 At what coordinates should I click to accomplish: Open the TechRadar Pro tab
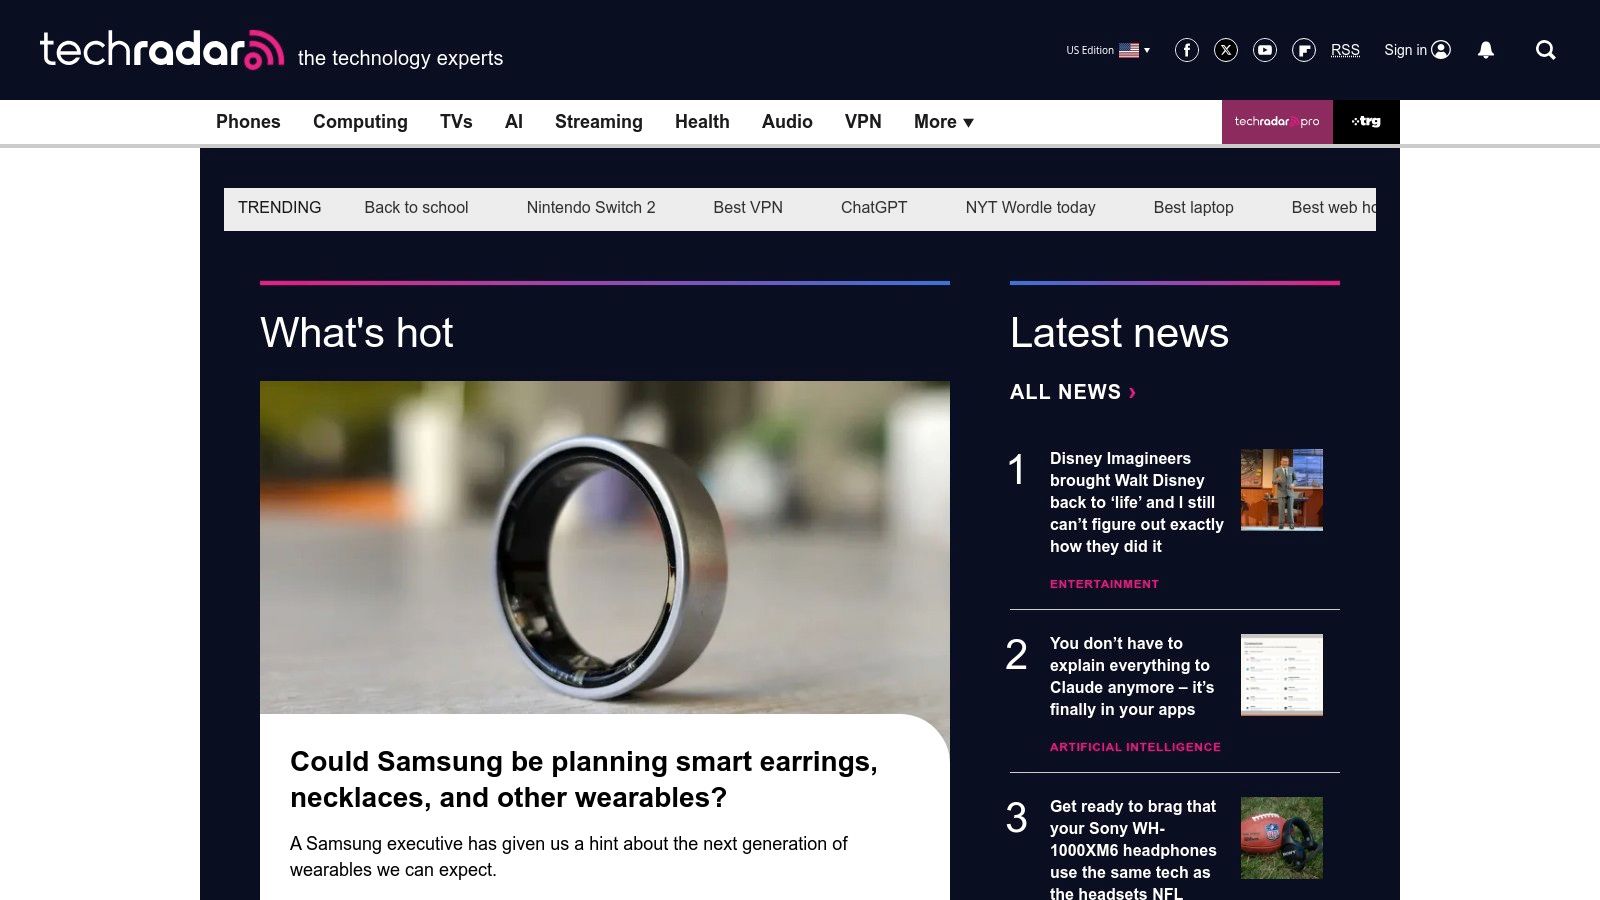[1277, 122]
